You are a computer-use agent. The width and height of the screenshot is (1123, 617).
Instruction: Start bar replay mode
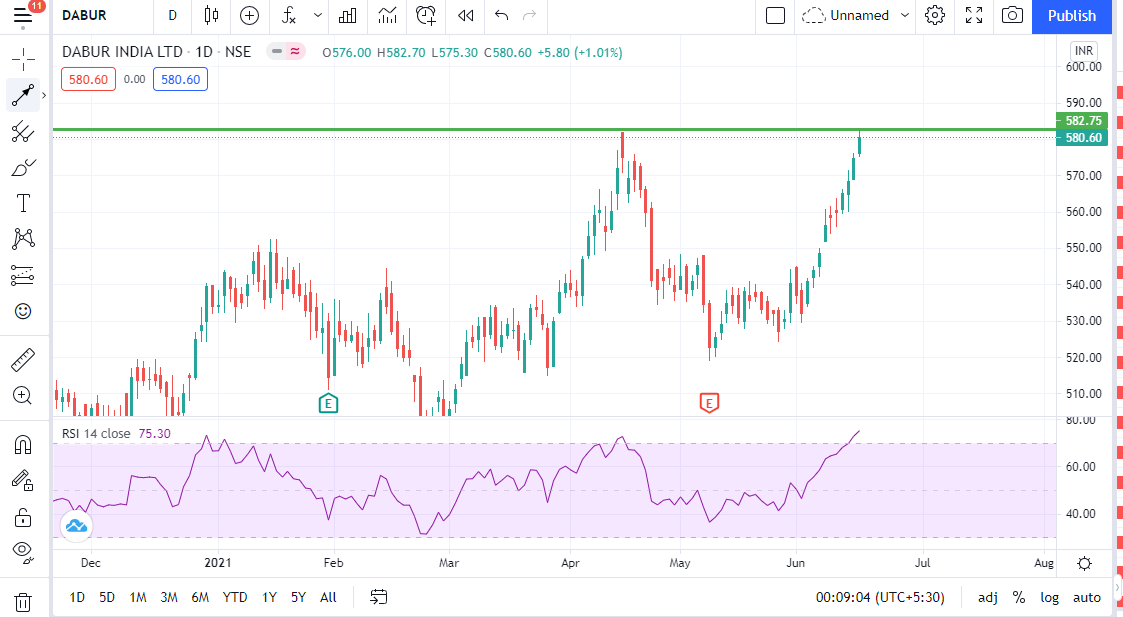click(x=465, y=15)
